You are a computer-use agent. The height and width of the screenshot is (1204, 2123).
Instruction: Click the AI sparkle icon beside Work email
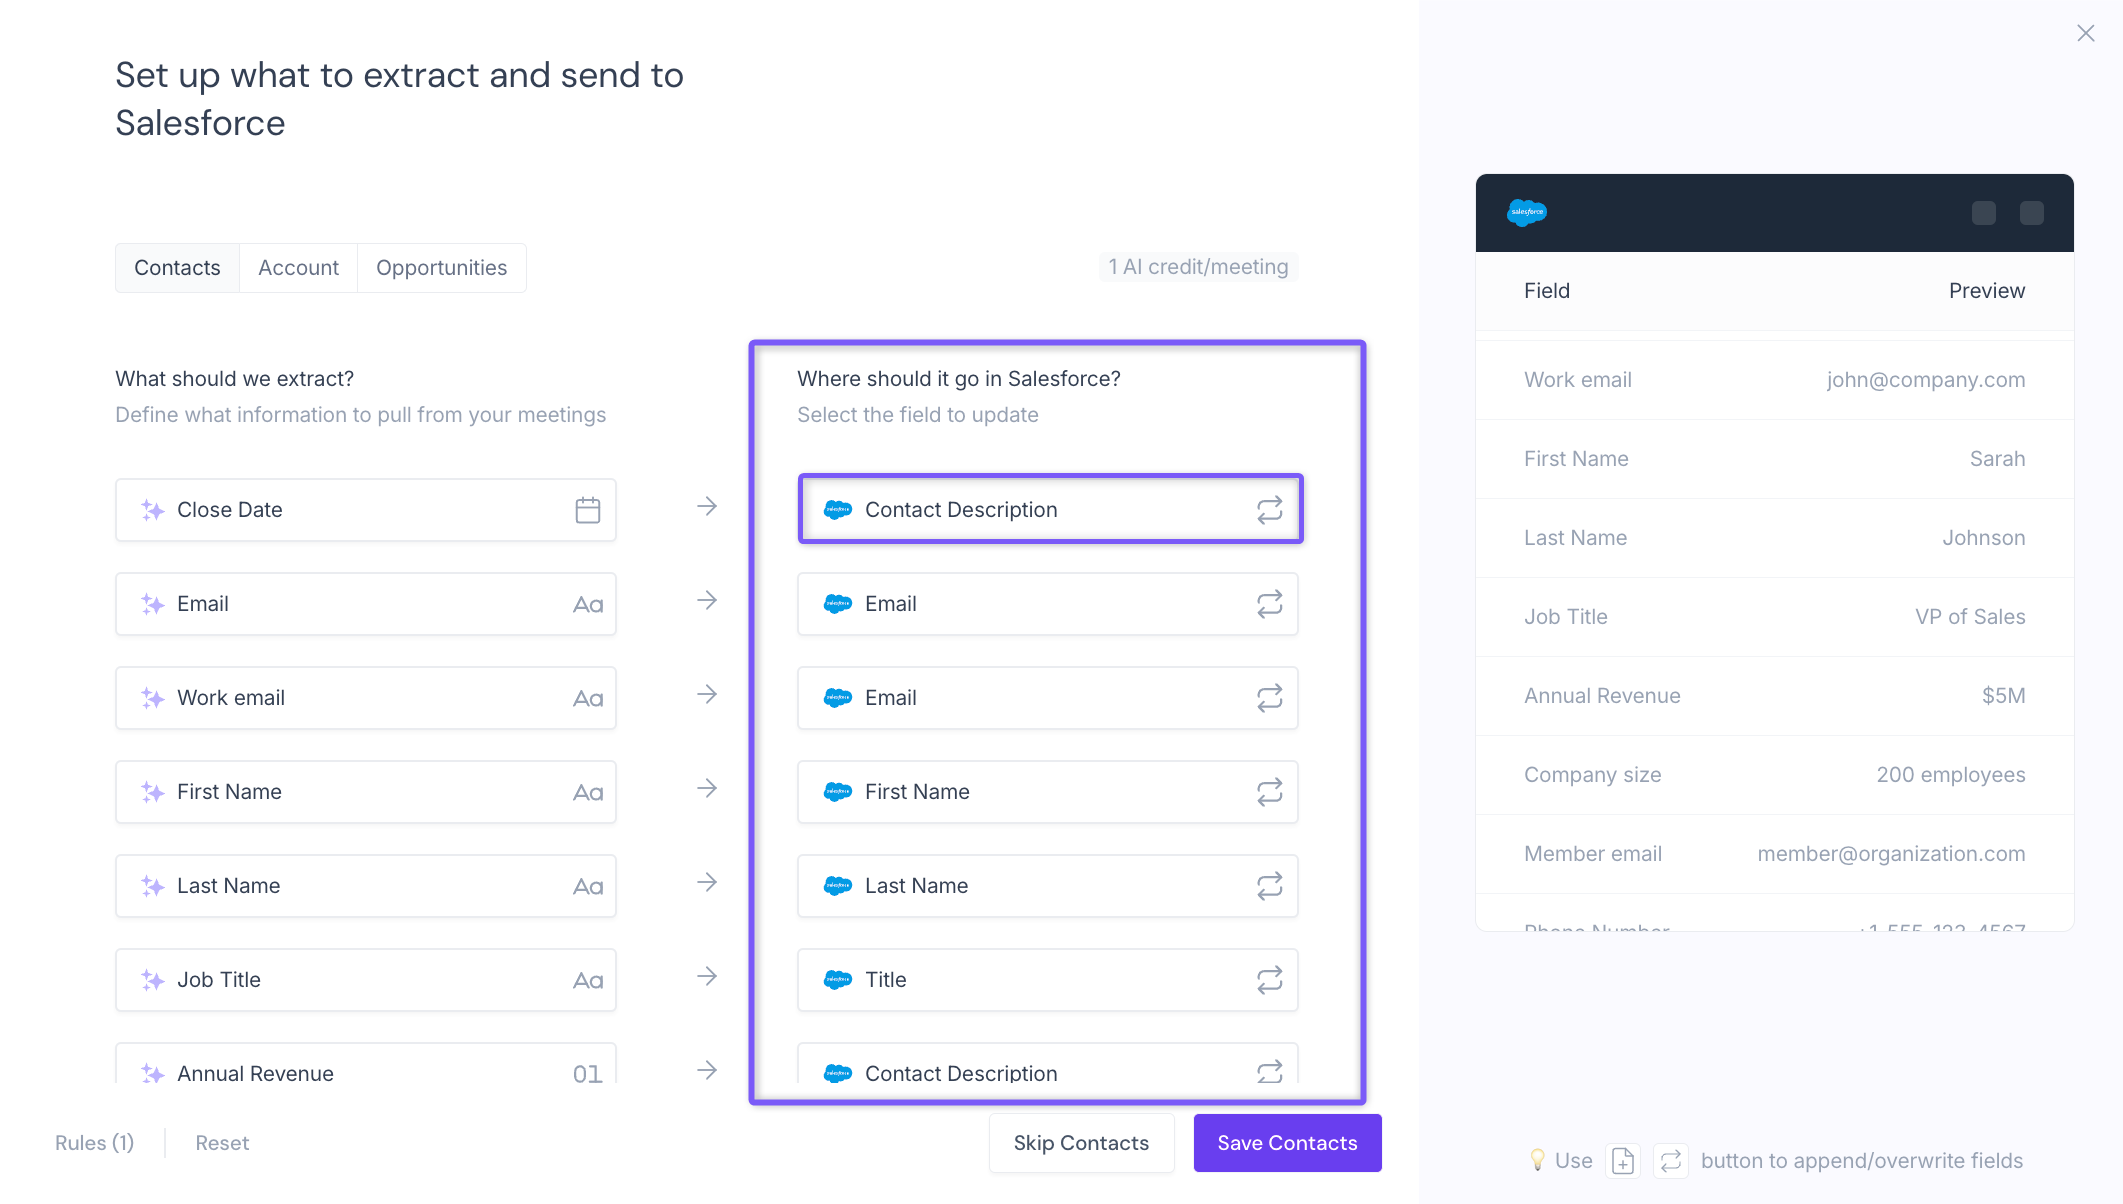point(152,698)
